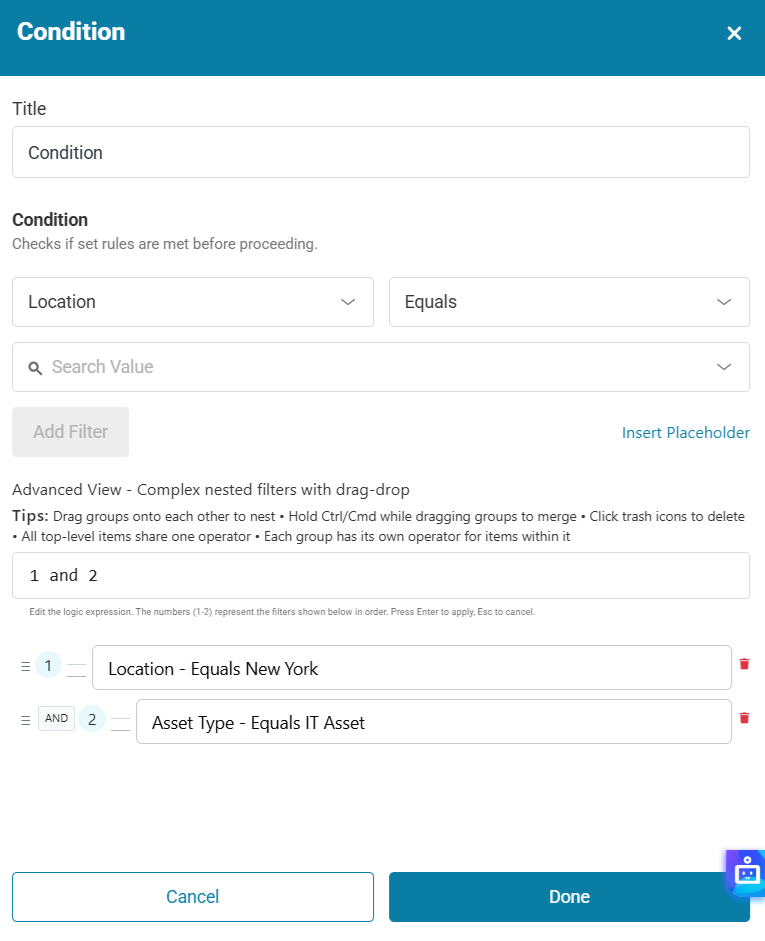Image resolution: width=765 pixels, height=941 pixels.
Task: Click the Title input field
Action: (381, 152)
